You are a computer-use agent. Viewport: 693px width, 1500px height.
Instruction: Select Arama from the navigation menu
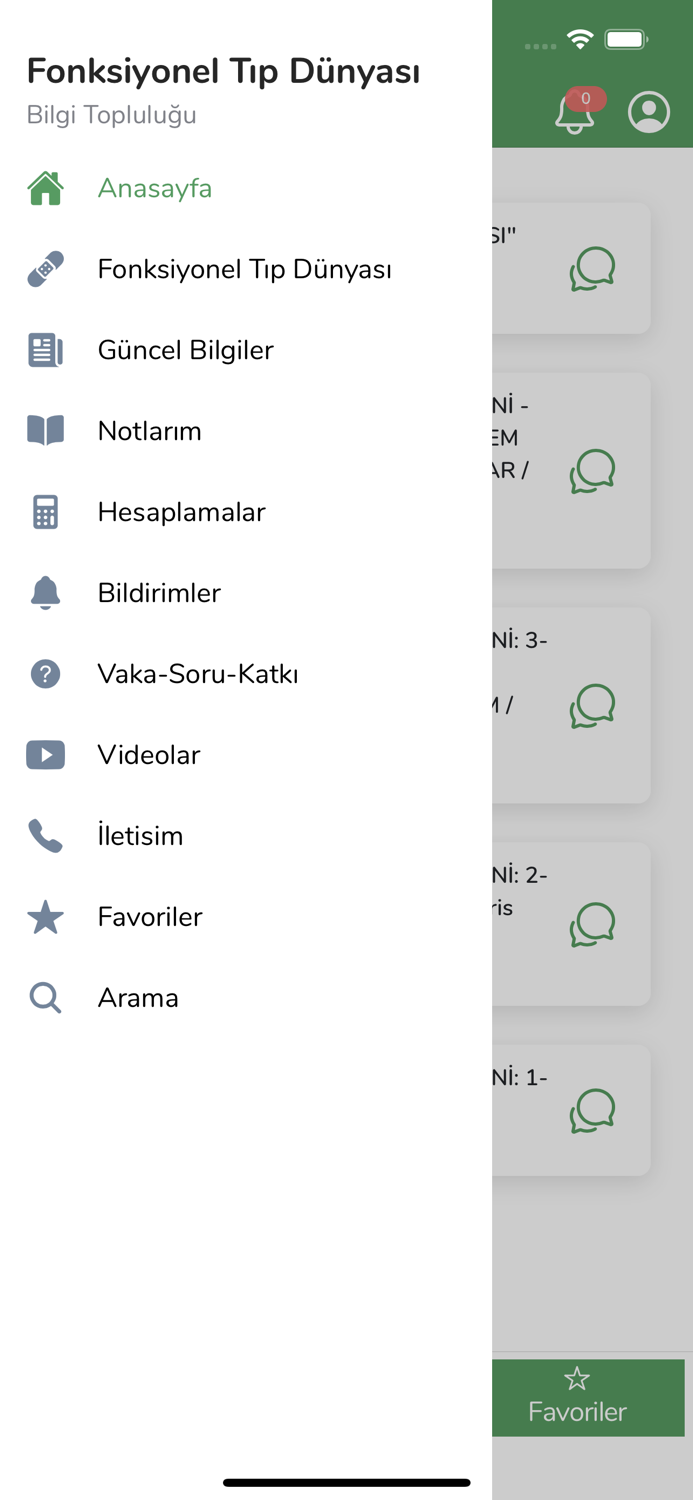tap(138, 997)
